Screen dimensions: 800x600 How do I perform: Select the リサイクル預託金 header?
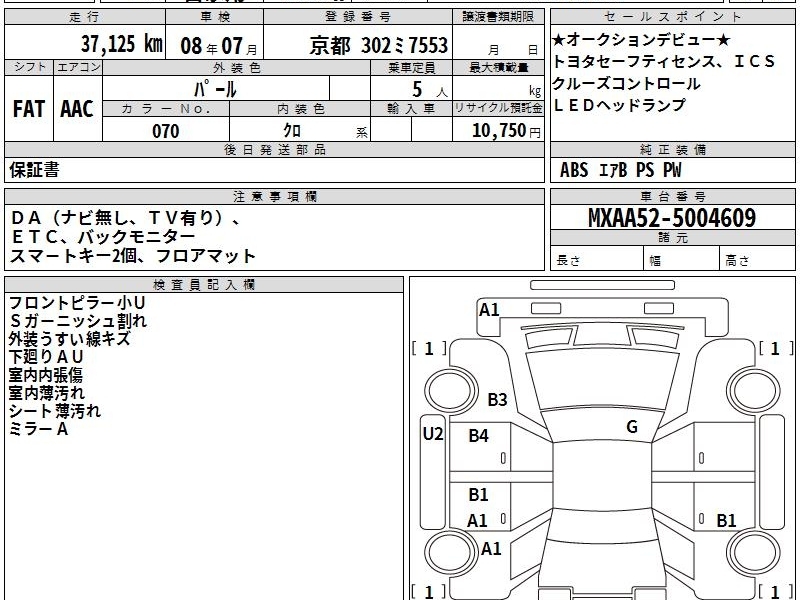click(x=498, y=108)
